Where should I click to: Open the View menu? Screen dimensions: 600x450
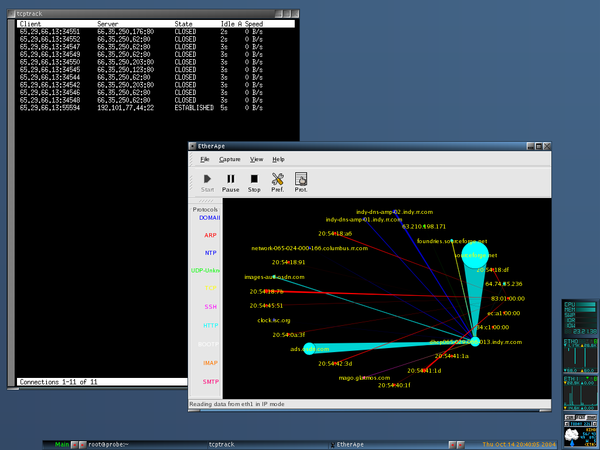(x=256, y=159)
